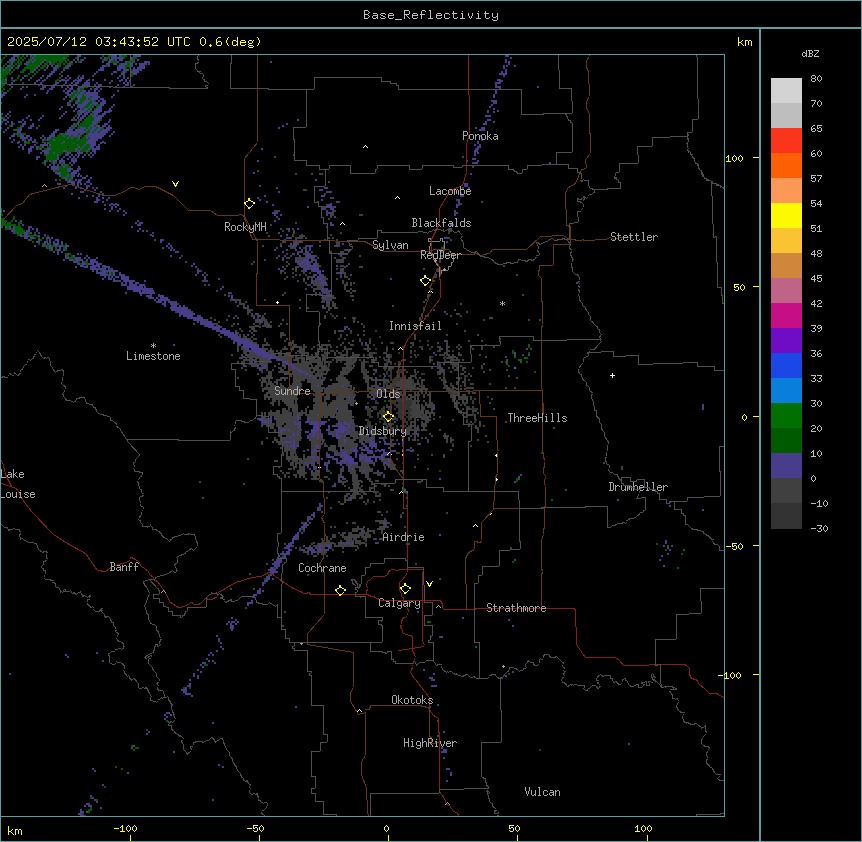The width and height of the screenshot is (862, 842).
Task: Click the white plus marker northwest of Drumheller
Action: point(612,375)
